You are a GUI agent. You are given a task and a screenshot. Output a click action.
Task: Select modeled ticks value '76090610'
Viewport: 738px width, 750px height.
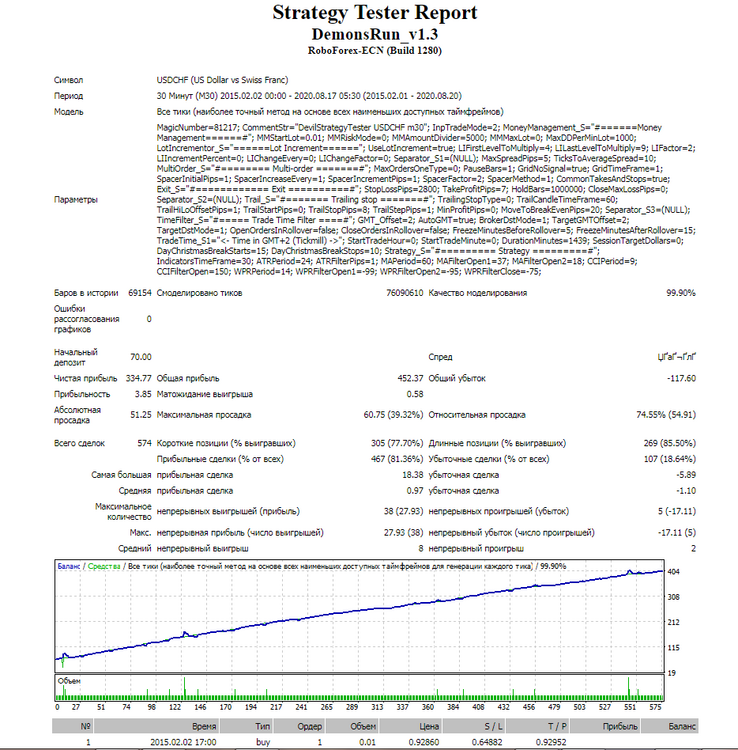(x=405, y=293)
